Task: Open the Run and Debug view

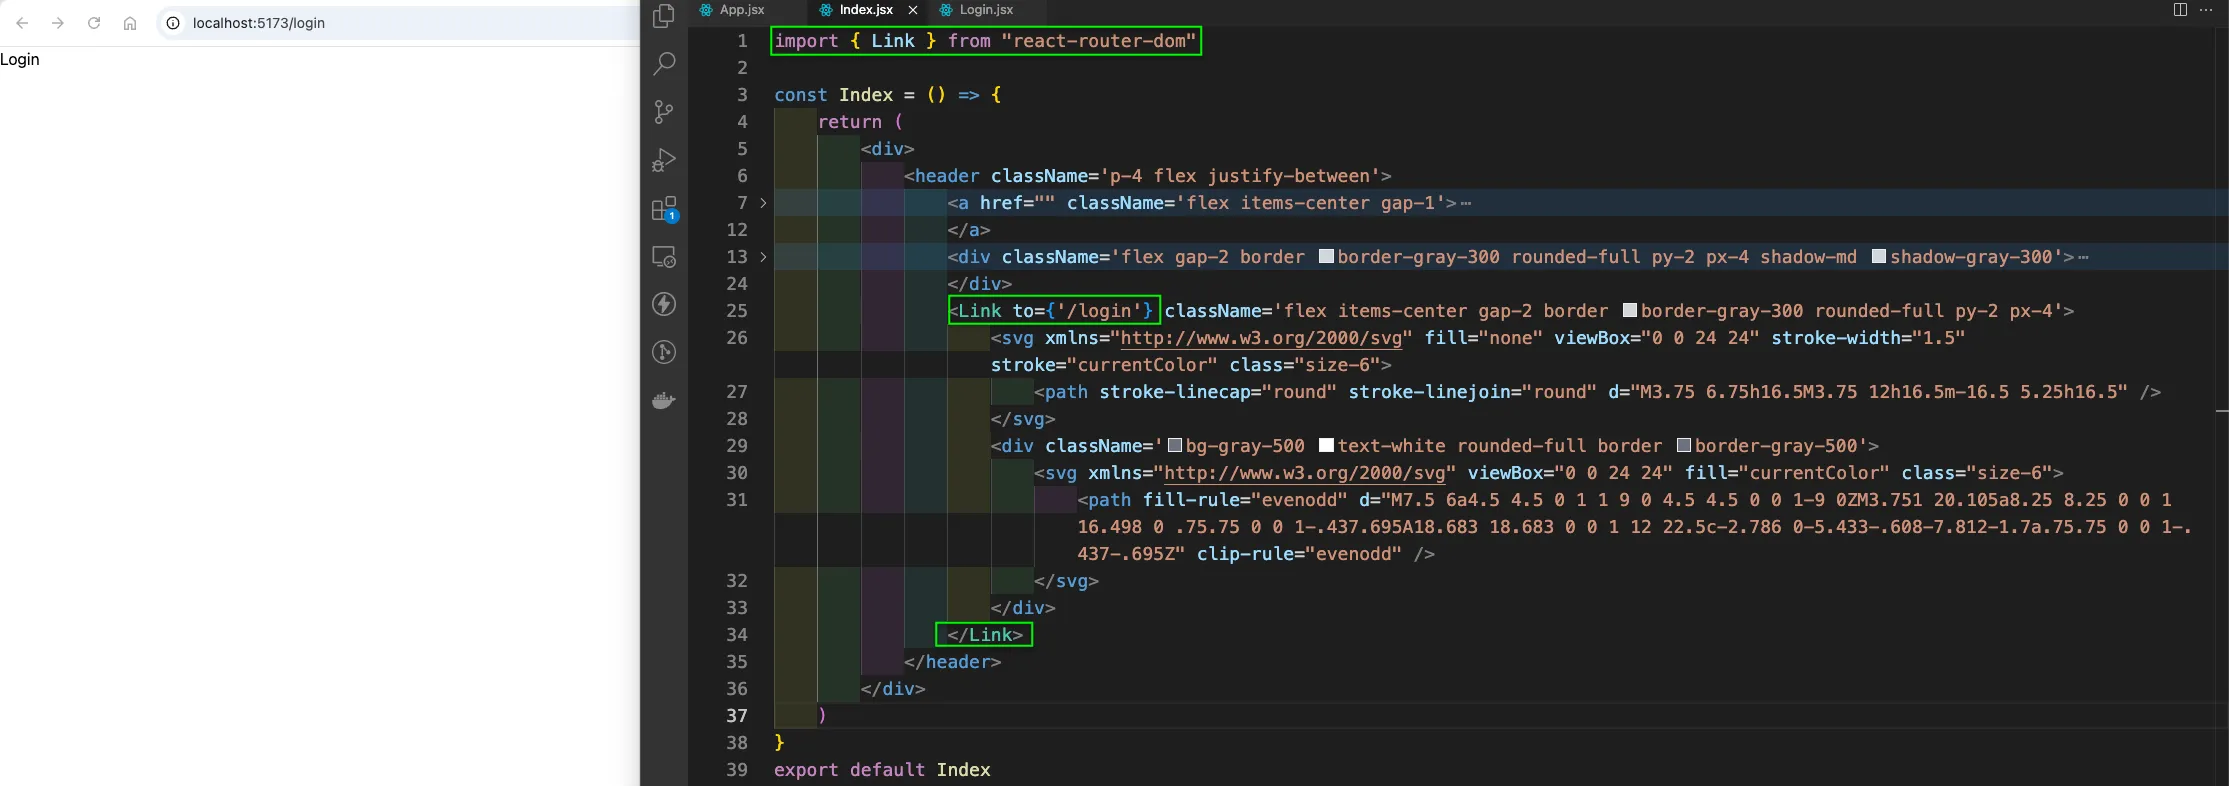Action: (664, 160)
